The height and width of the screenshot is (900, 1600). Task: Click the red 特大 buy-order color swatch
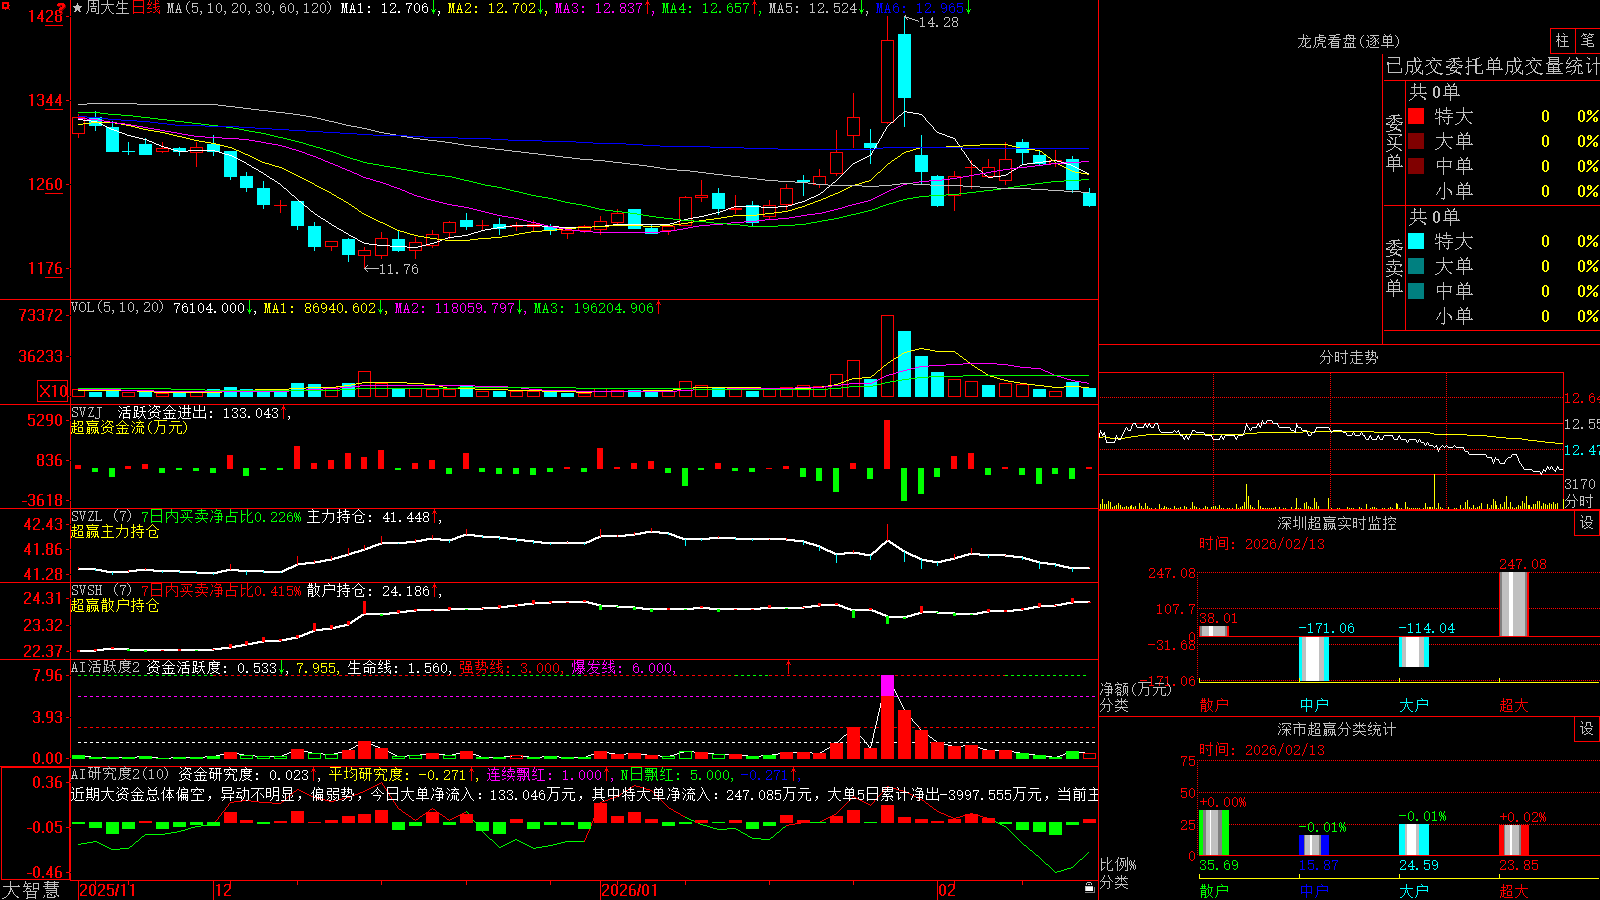point(1416,116)
